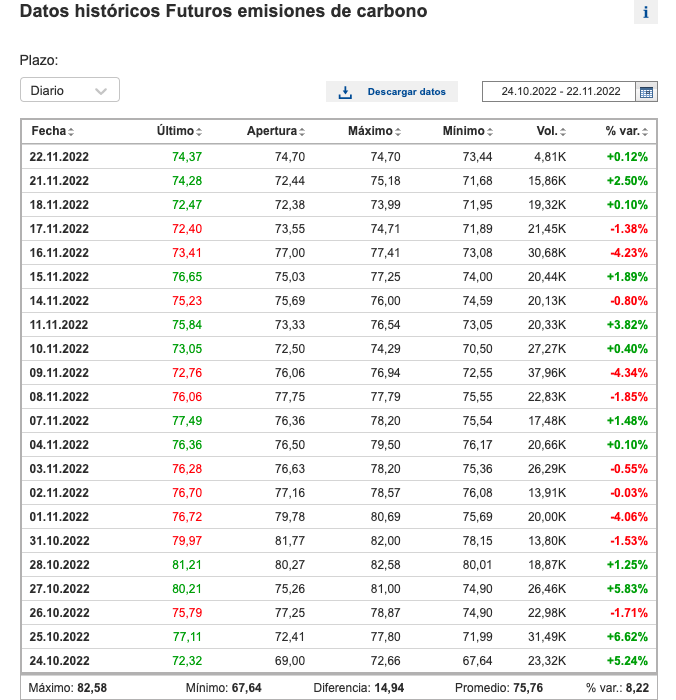Select the 17.11.2022 date cell
This screenshot has height=700, width=676.
pos(59,229)
